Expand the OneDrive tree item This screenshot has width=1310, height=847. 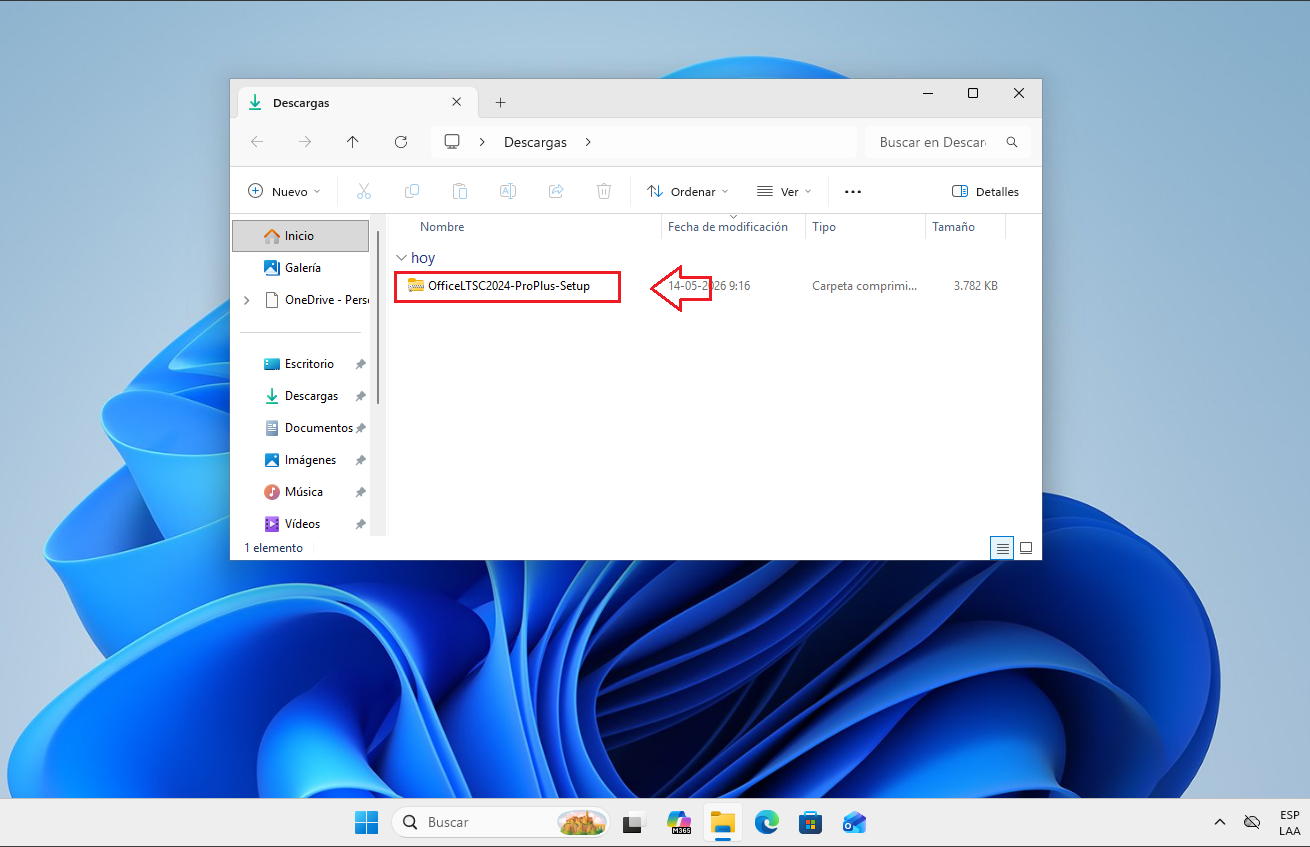tap(247, 300)
